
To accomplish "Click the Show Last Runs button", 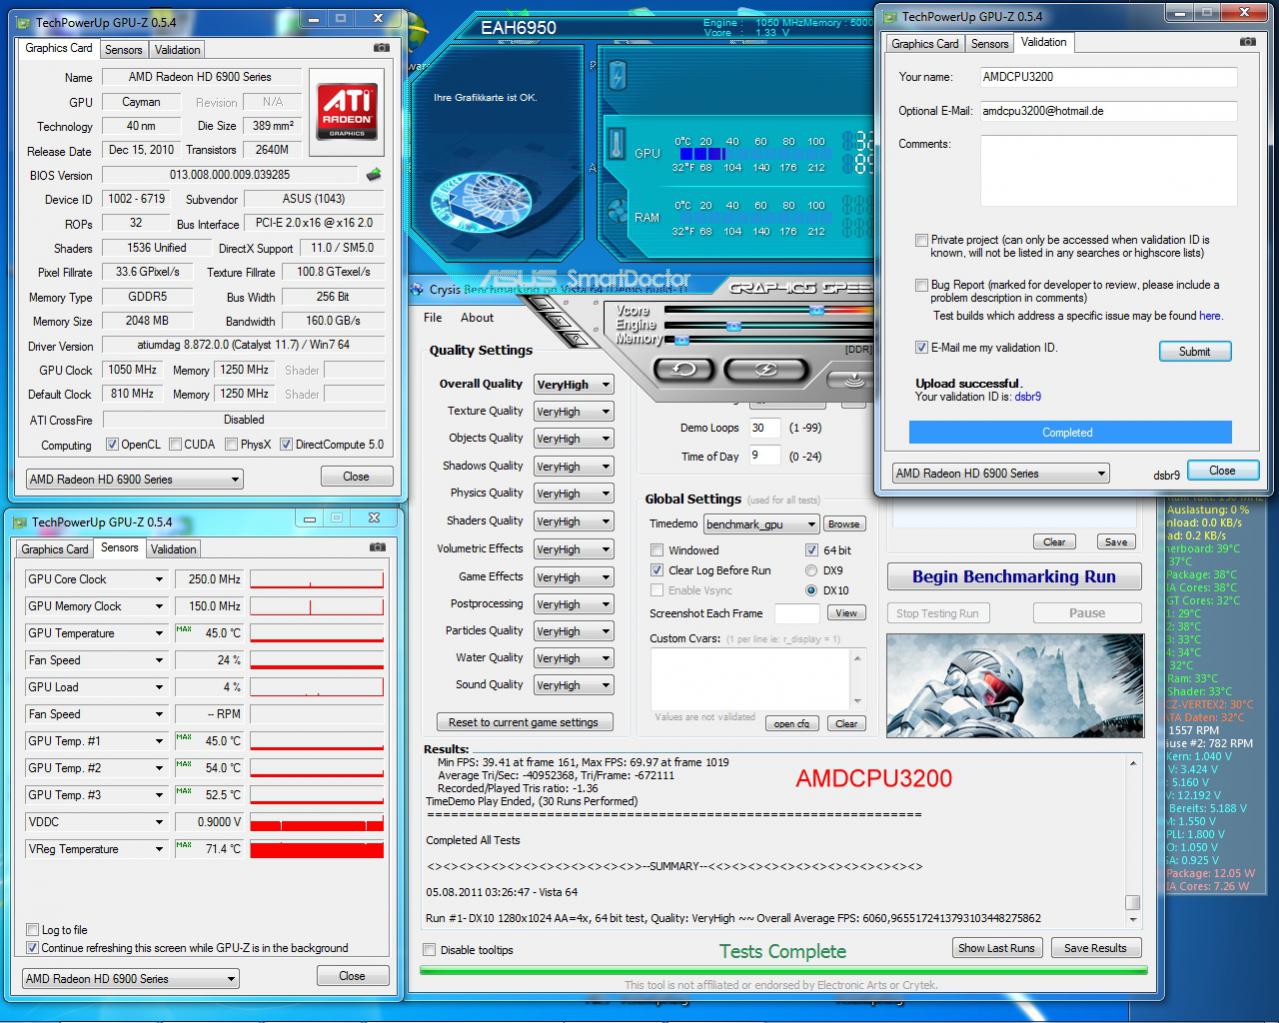I will (996, 948).
